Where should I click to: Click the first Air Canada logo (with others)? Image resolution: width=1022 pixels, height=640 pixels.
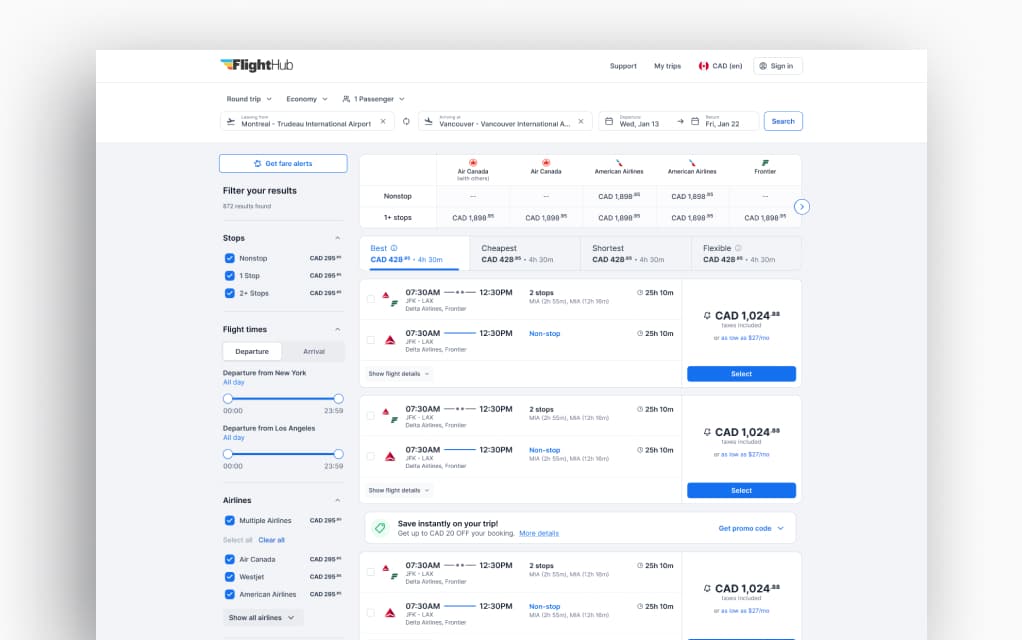[x=473, y=163]
